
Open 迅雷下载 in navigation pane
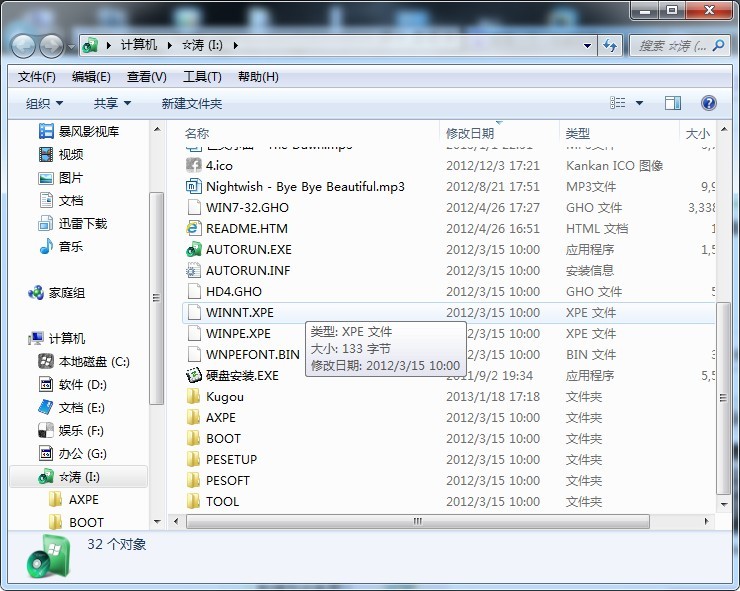[x=73, y=223]
